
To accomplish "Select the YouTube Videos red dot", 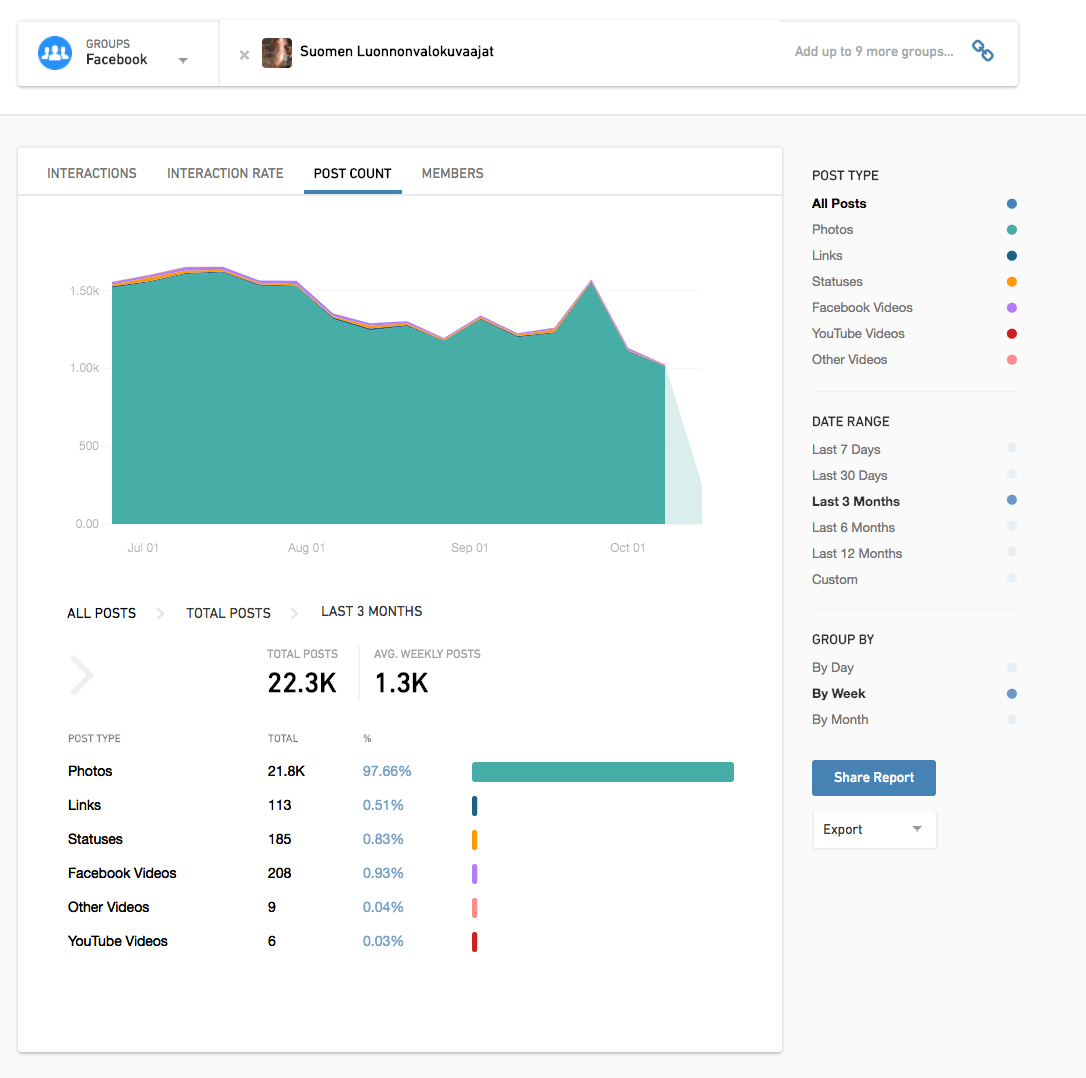I will click(x=1011, y=334).
